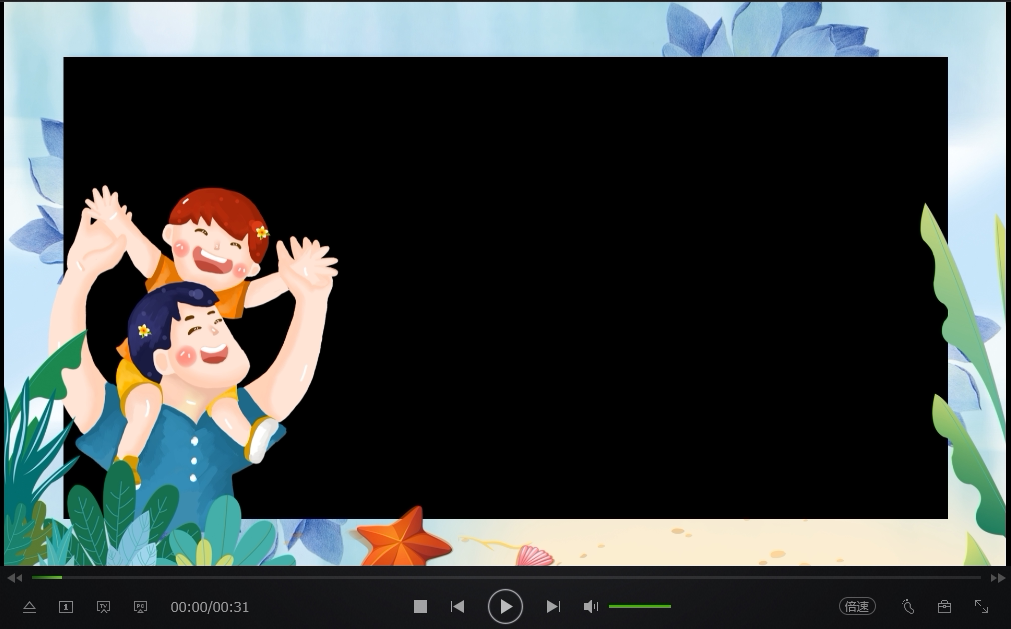Screen dimensions: 1011x629
Task: Click the 00:00/00:31 time display
Action: coord(210,607)
